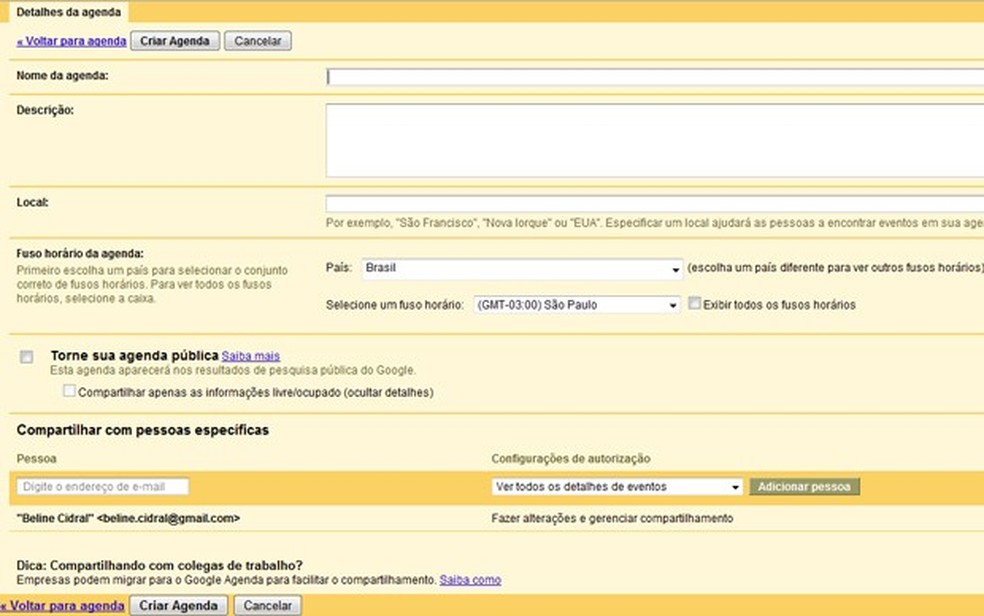Viewport: 984px width, 616px height.
Task: Click the bottom Cancelar button
Action: click(x=267, y=606)
